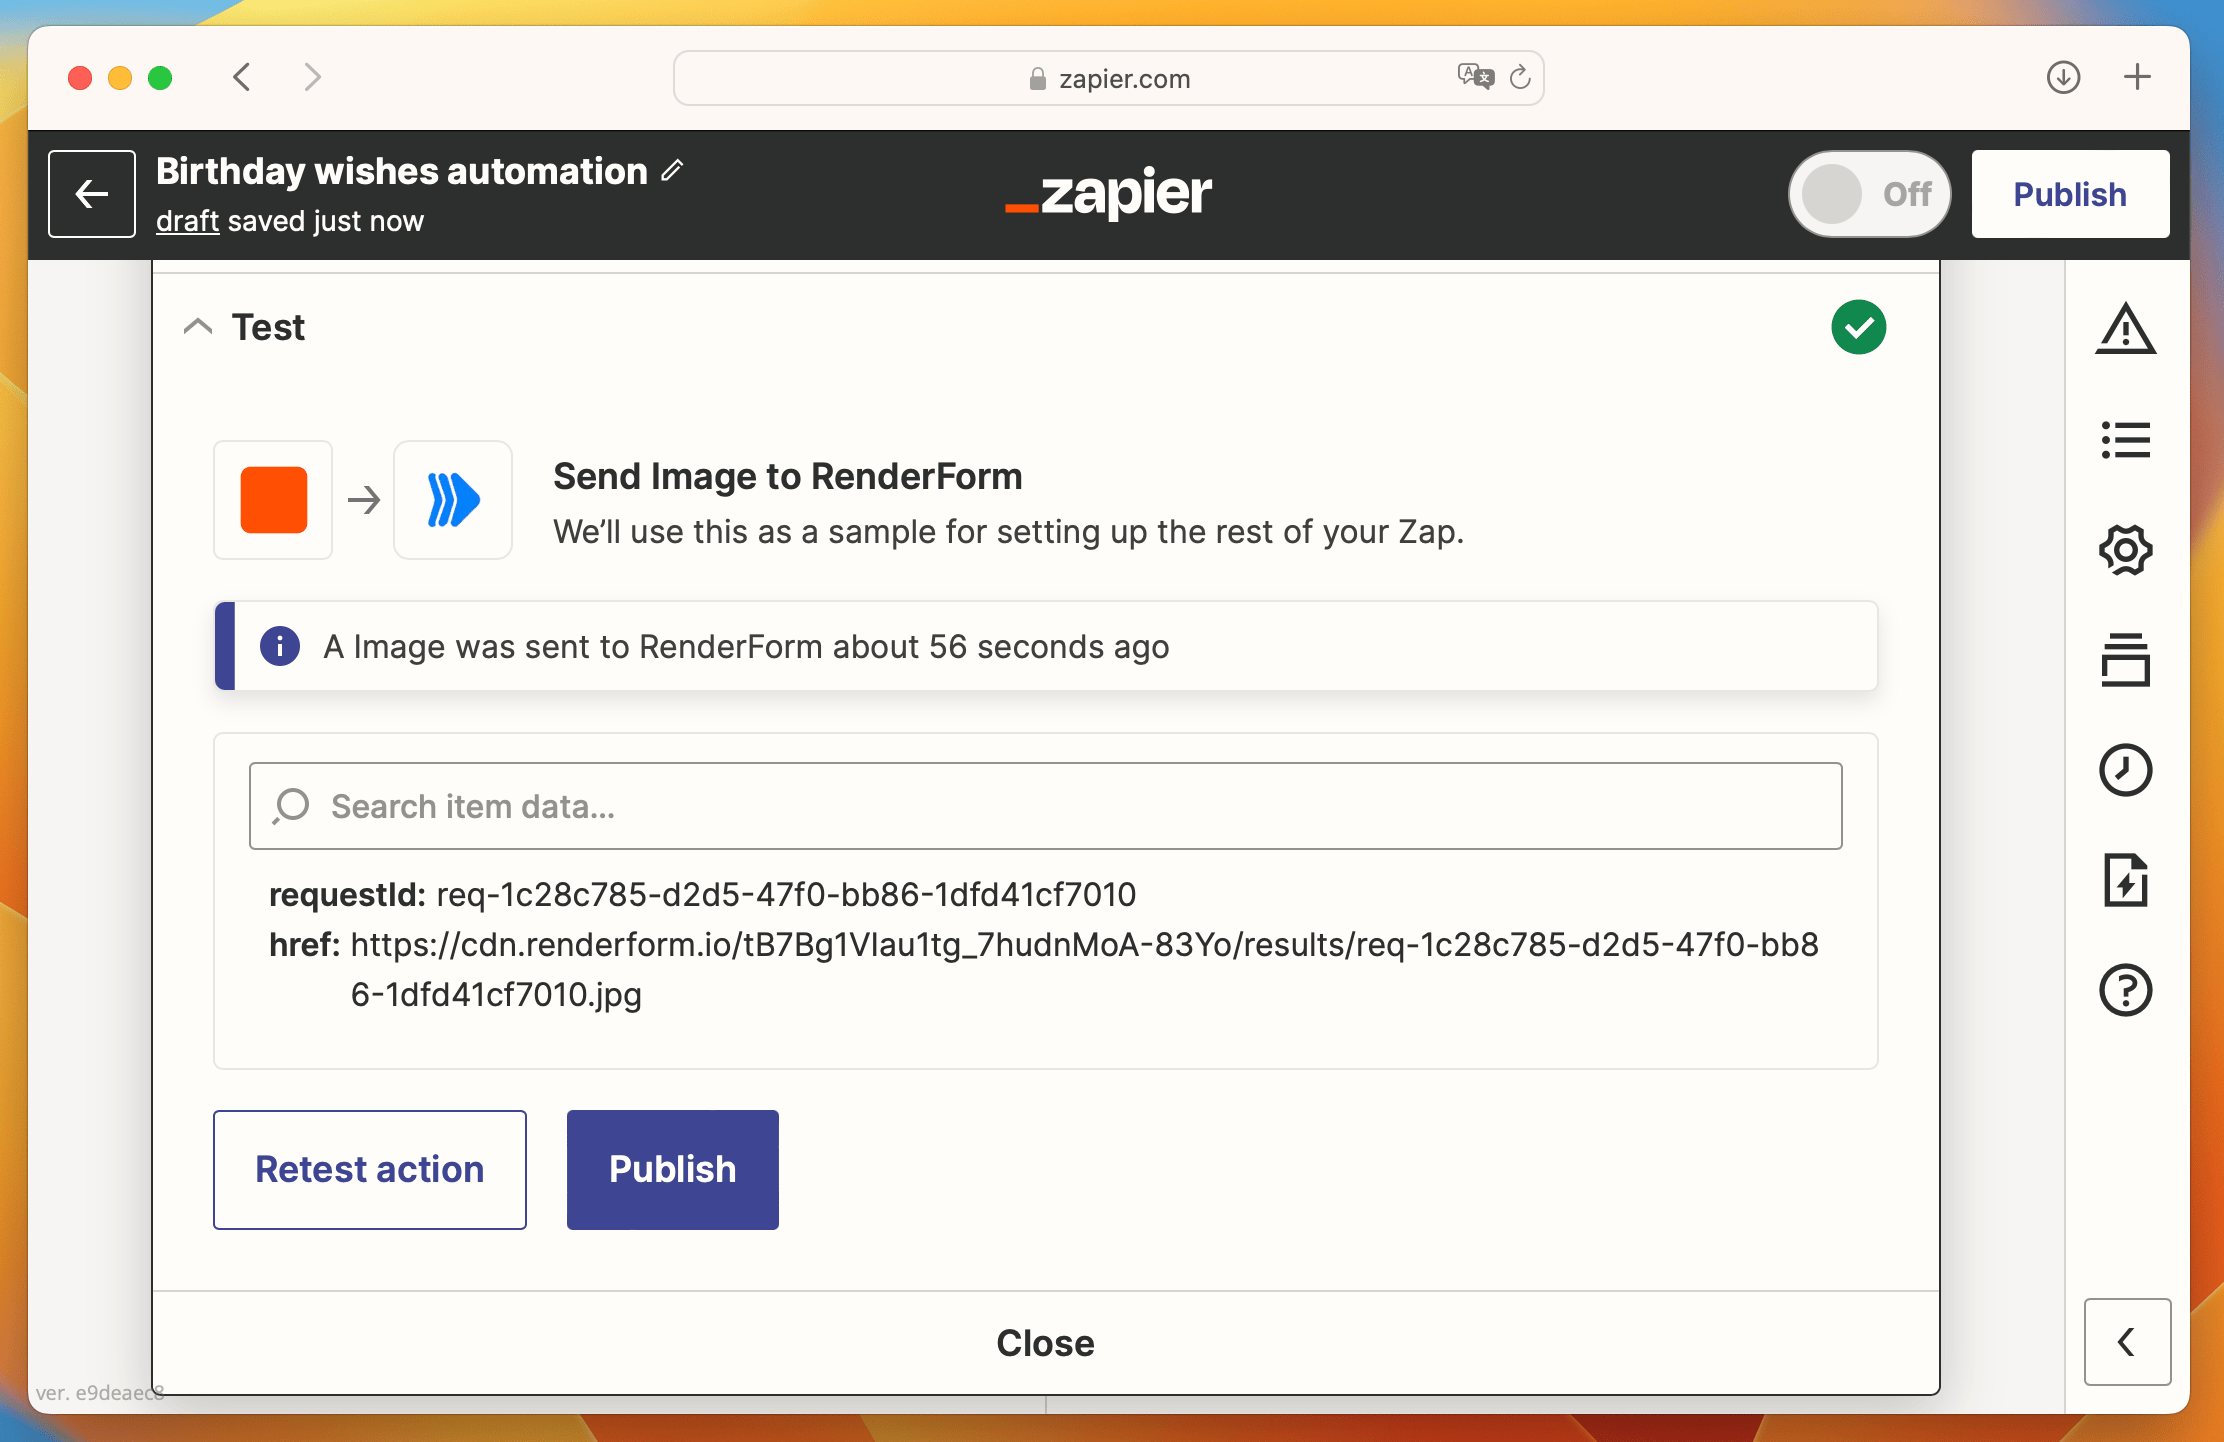Open the outline list sidebar icon
Image resolution: width=2224 pixels, height=1442 pixels.
pos(2126,440)
